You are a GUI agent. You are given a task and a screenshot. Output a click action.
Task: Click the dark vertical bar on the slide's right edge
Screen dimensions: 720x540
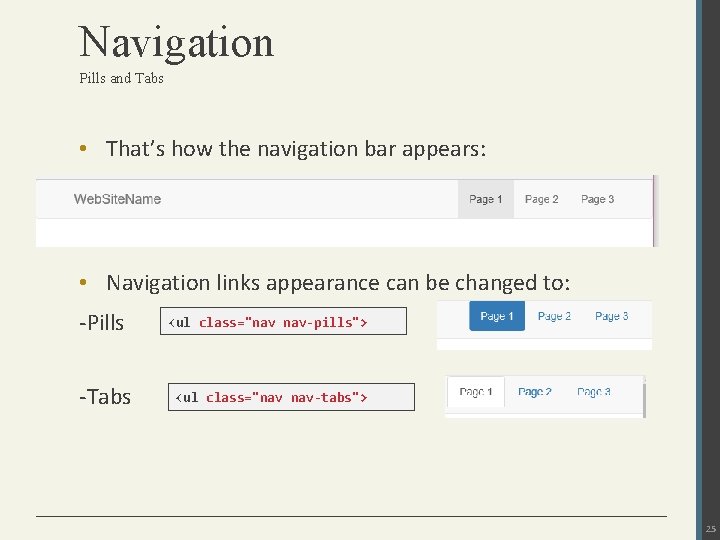pos(708,250)
